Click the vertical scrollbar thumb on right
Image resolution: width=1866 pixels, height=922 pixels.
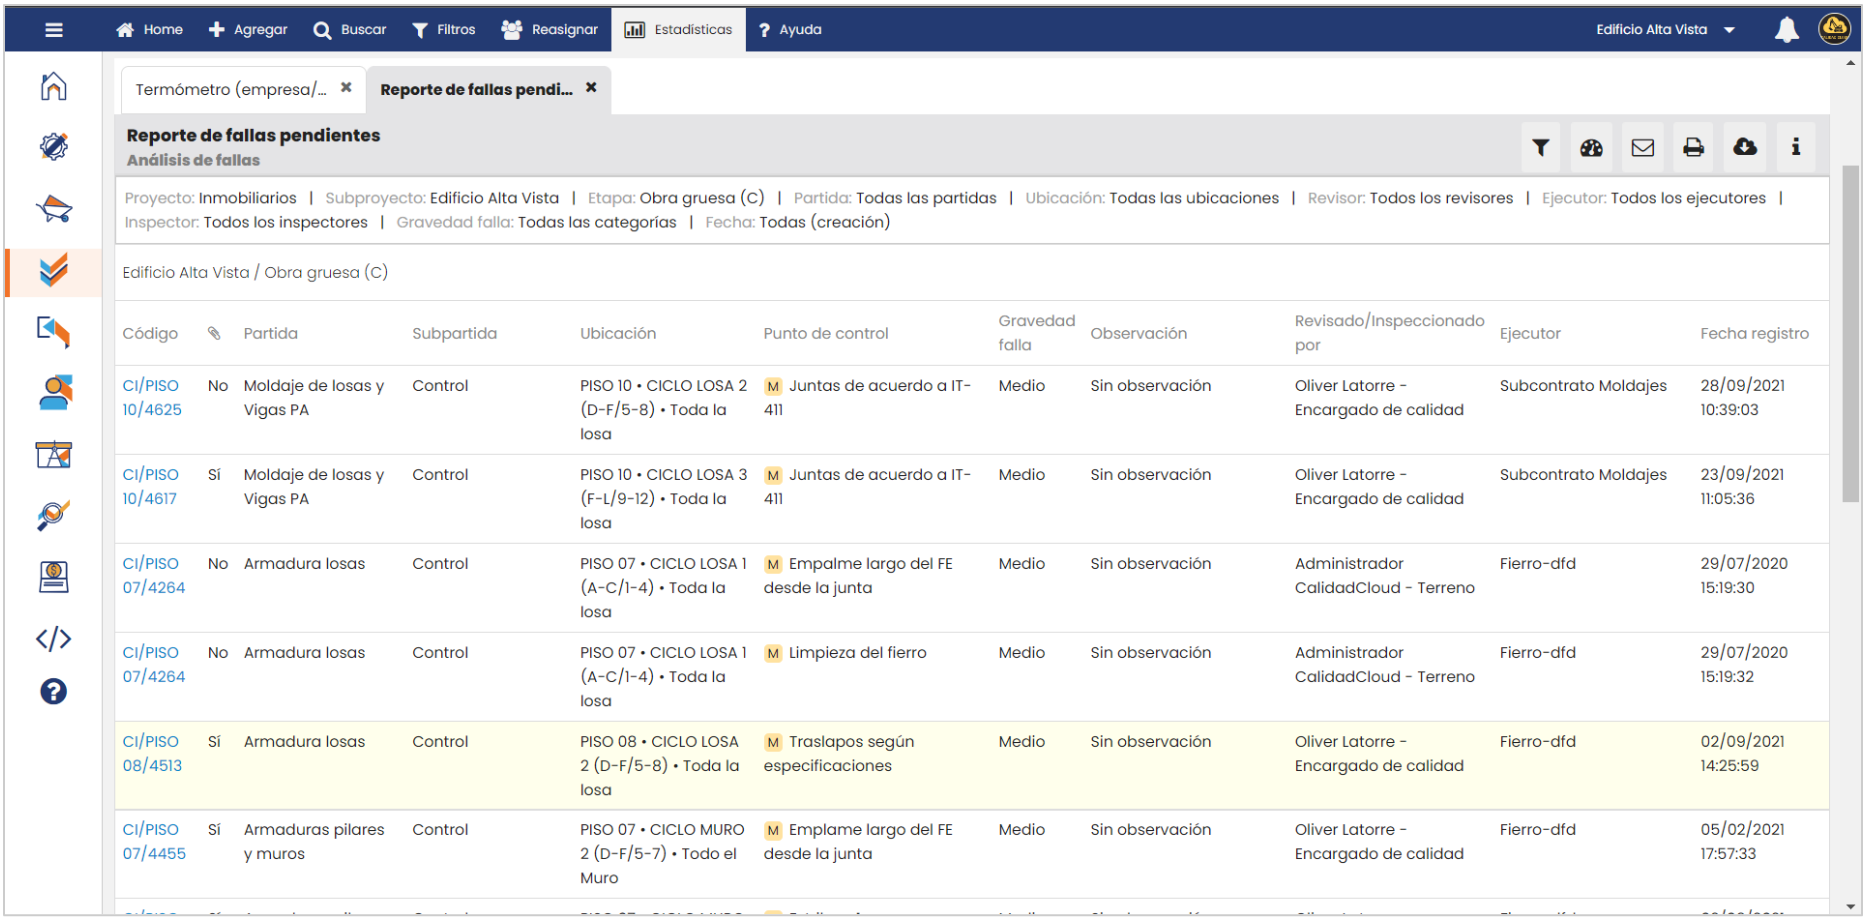pos(1850,330)
